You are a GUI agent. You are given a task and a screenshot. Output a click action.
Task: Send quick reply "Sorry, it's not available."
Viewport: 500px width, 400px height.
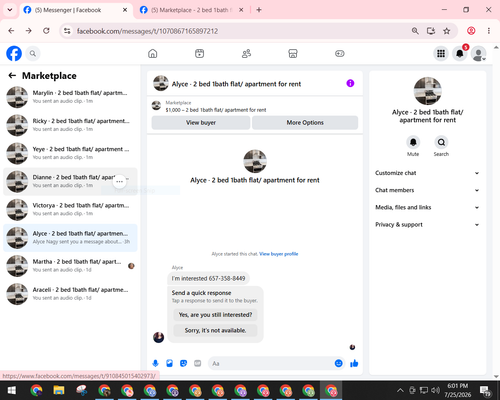pos(215,330)
